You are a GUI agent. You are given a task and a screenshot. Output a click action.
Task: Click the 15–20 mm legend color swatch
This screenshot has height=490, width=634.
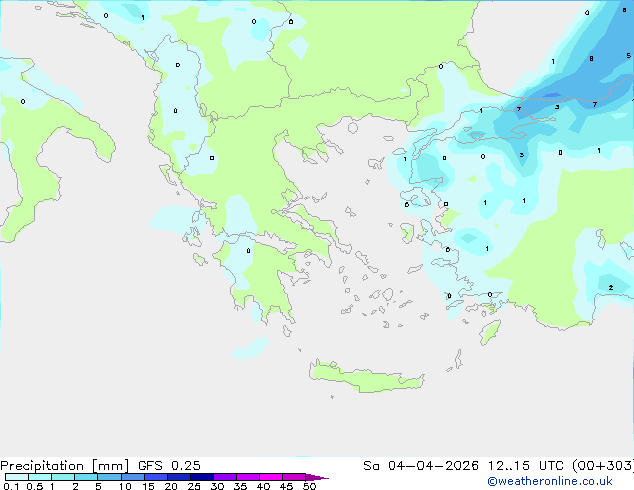[x=155, y=477]
